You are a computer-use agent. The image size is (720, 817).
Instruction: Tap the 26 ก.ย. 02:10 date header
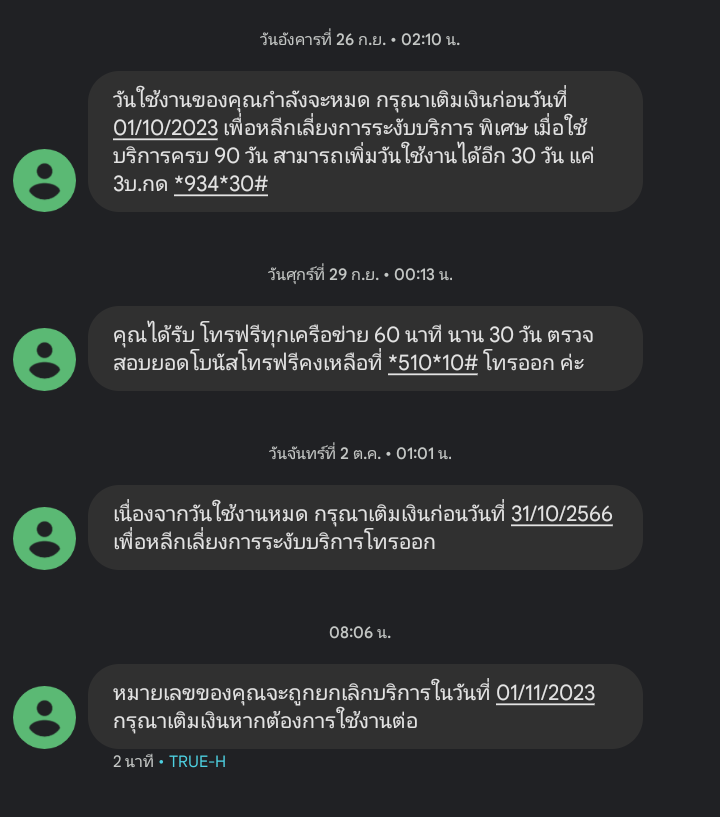coord(359,40)
